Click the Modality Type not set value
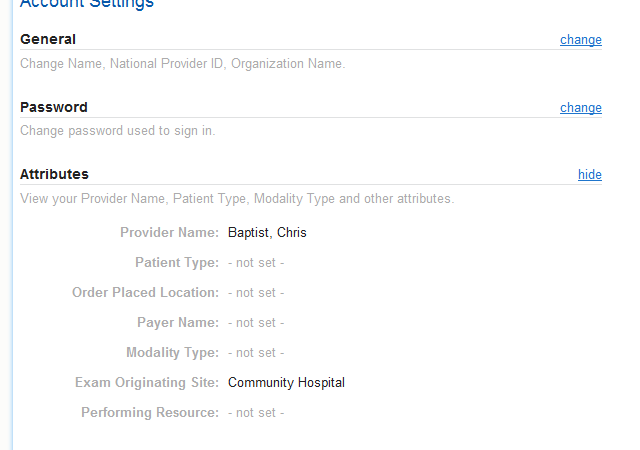 pyautogui.click(x=256, y=353)
